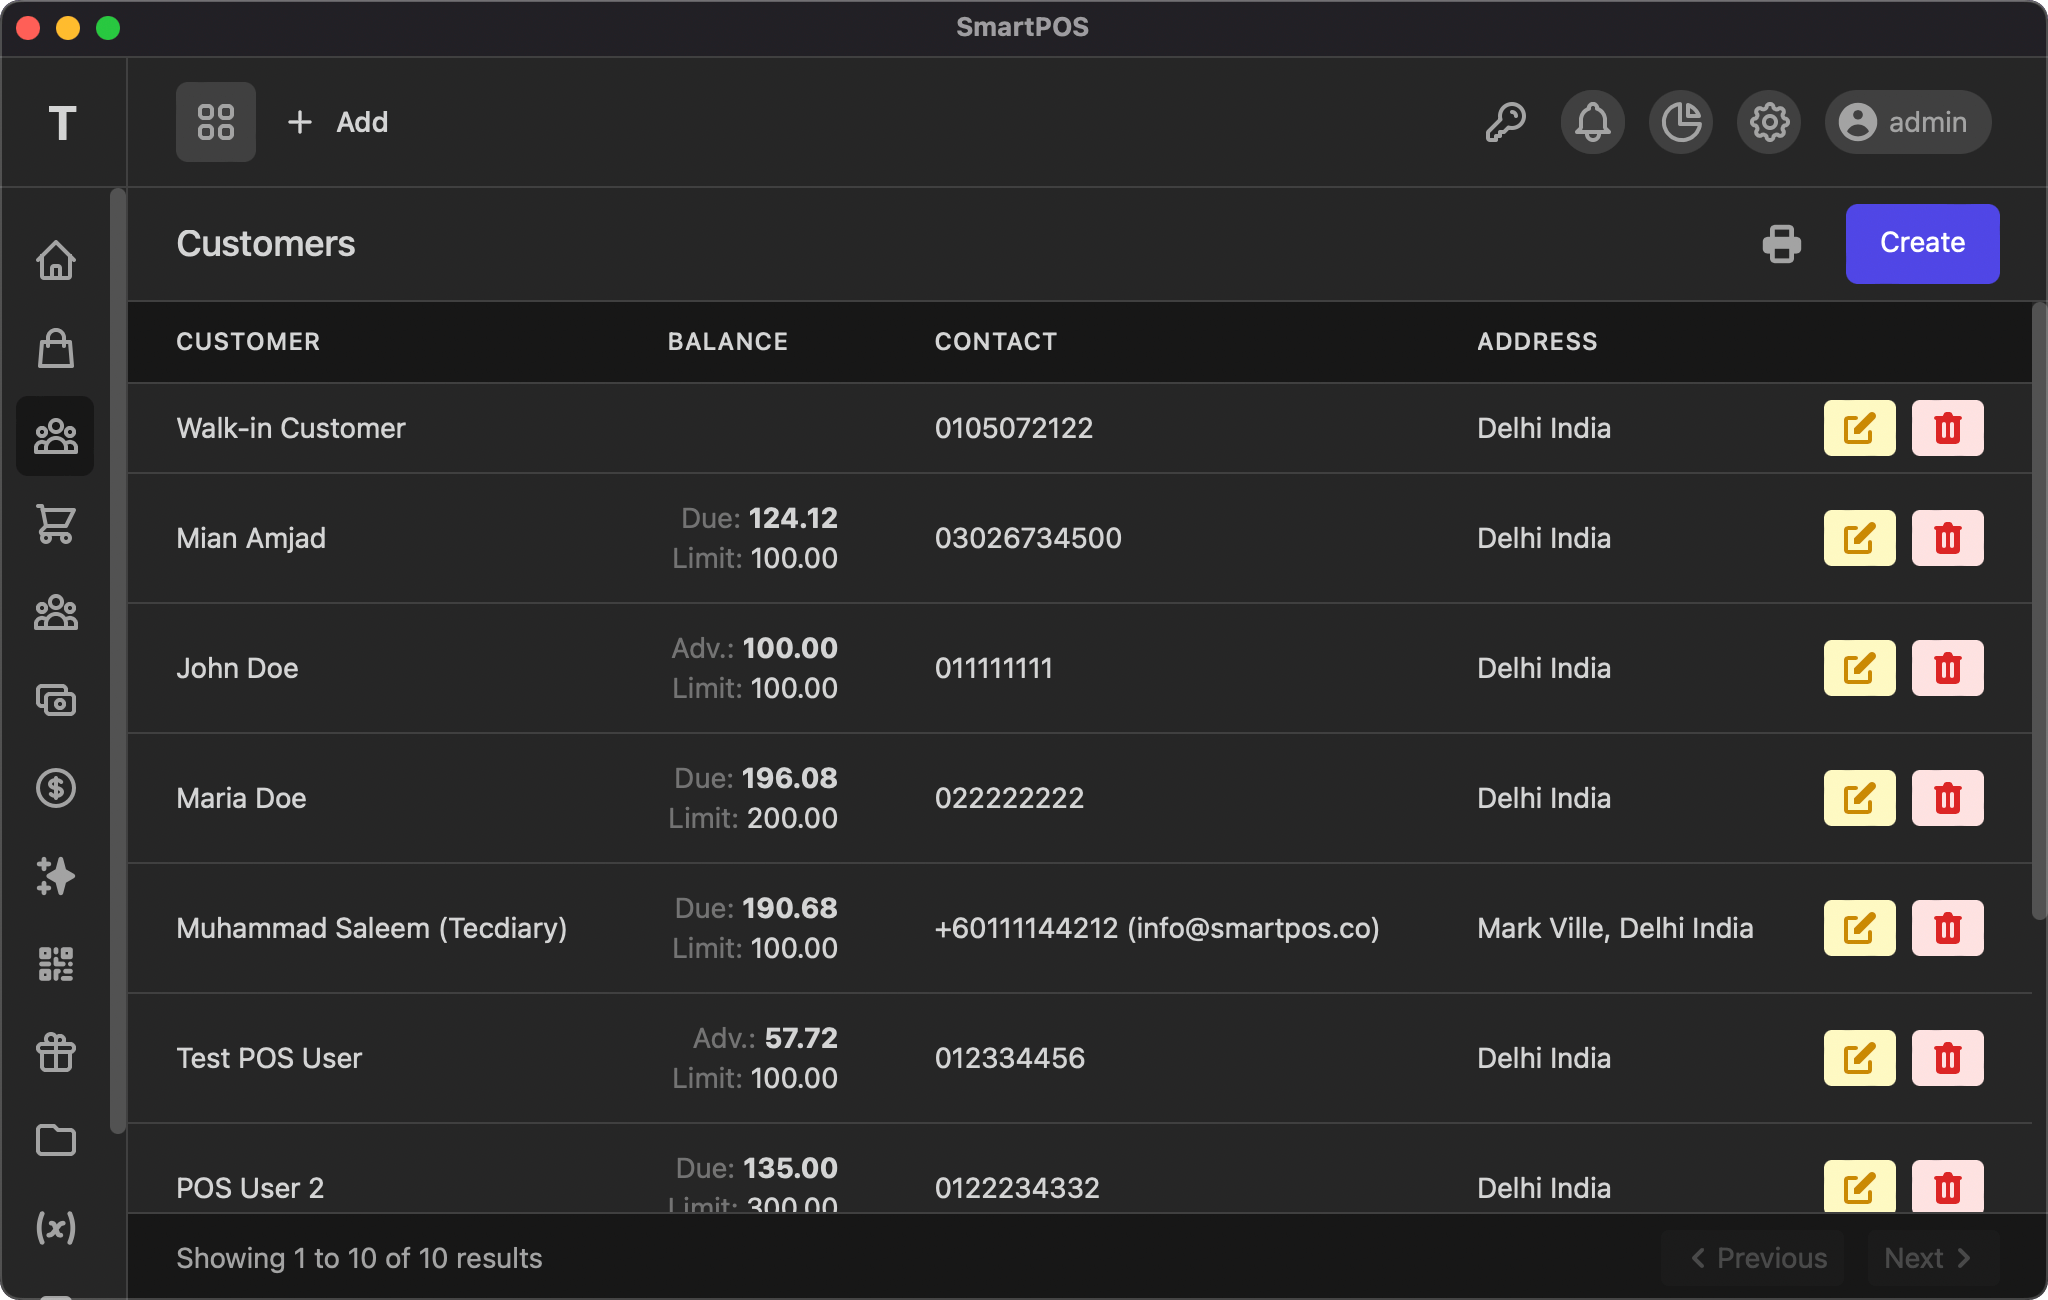This screenshot has width=2048, height=1300.
Task: Click the dollar coin sidebar icon
Action: coord(56,788)
